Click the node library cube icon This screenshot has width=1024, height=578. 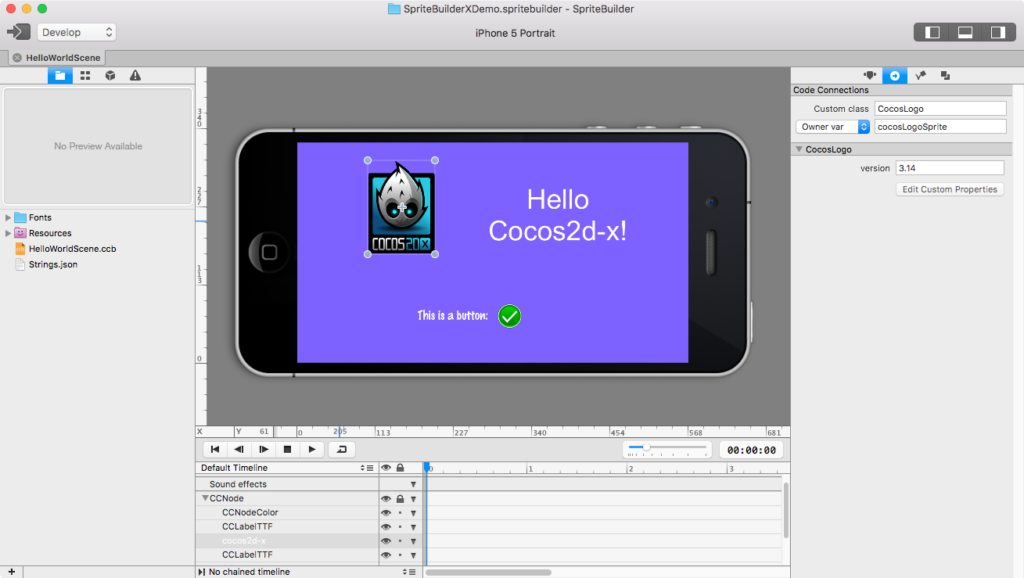[109, 75]
